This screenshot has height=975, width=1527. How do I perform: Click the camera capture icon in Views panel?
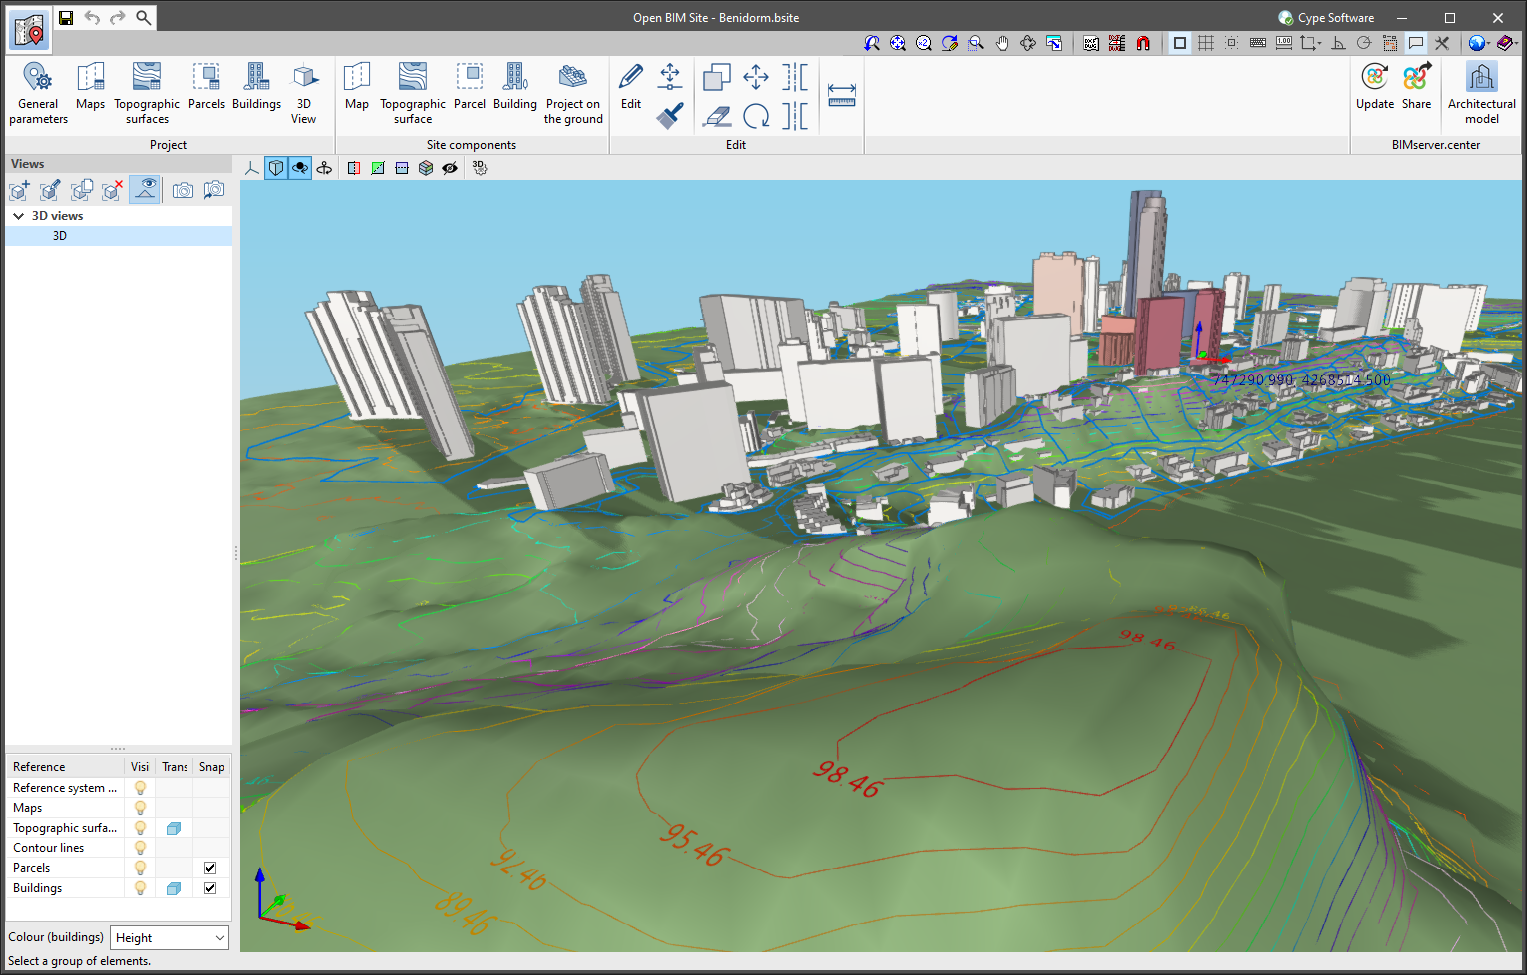[x=182, y=189]
